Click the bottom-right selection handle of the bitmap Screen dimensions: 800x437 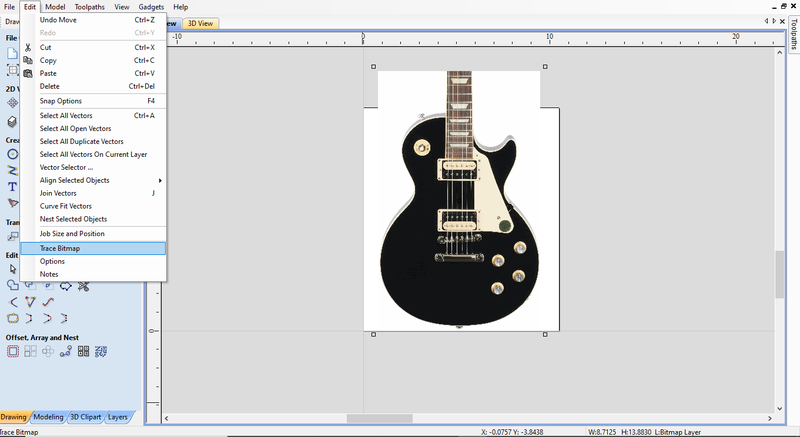click(x=545, y=335)
